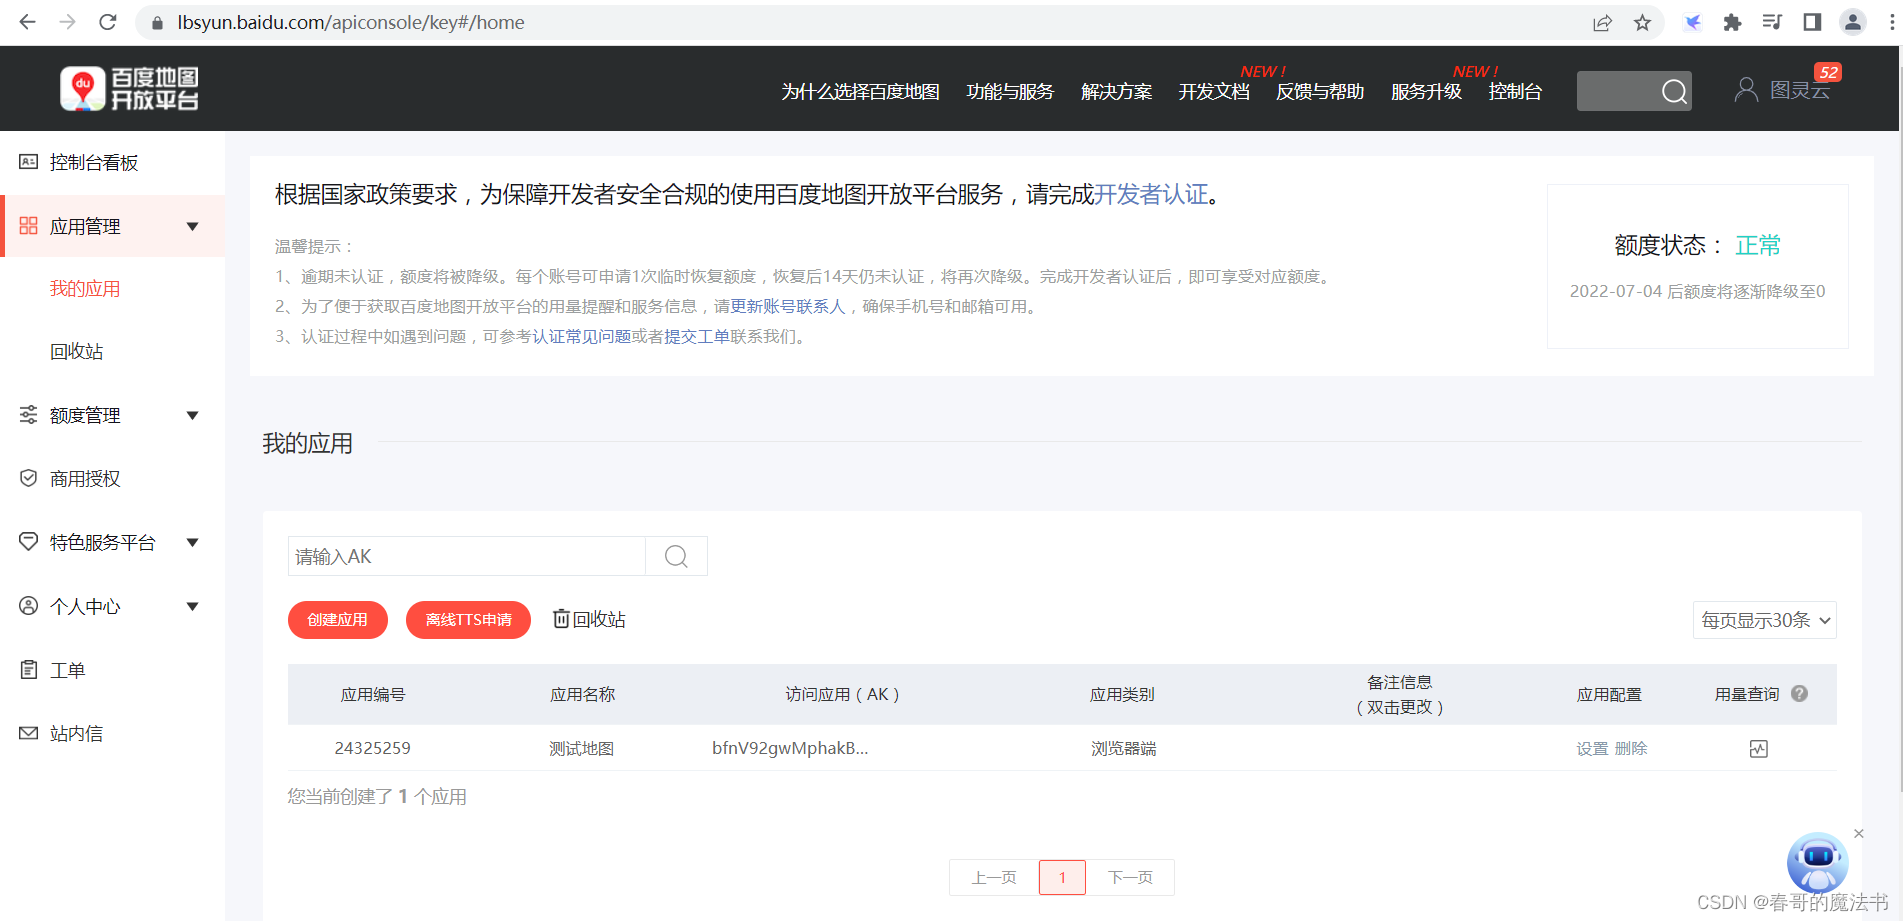Click 删除 for app 测试地图
The width and height of the screenshot is (1903, 921).
[1631, 749]
